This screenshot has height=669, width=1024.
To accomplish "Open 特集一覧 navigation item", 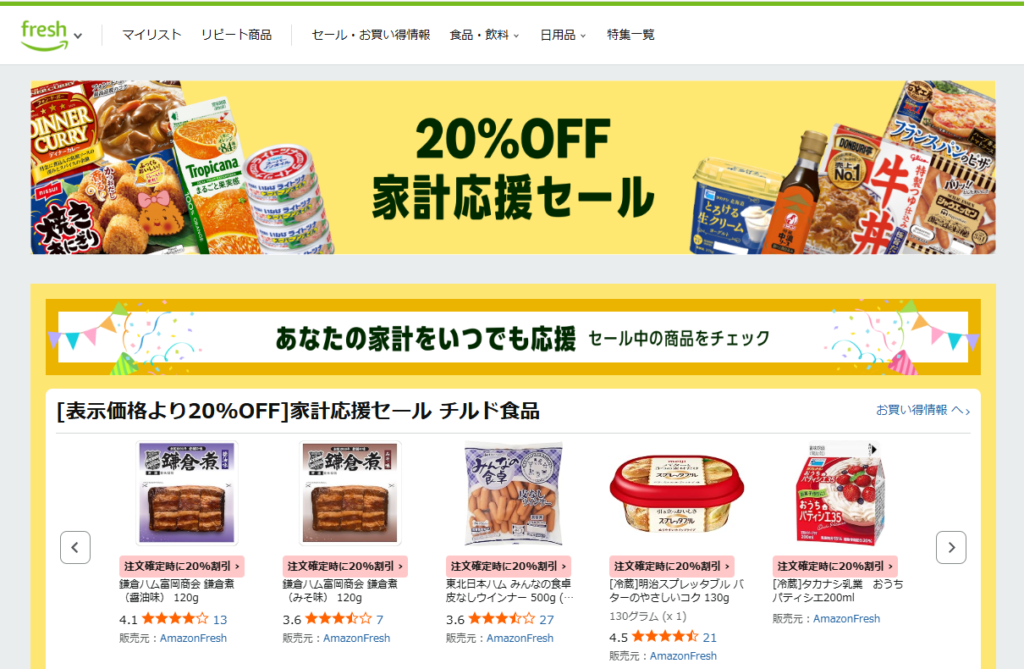I will tap(630, 35).
